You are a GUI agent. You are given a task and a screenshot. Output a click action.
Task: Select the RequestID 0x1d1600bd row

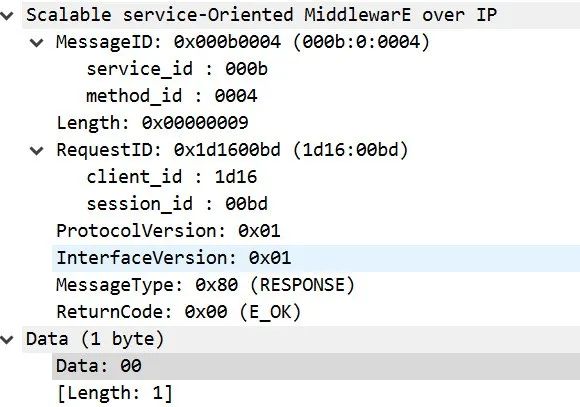tap(232, 150)
